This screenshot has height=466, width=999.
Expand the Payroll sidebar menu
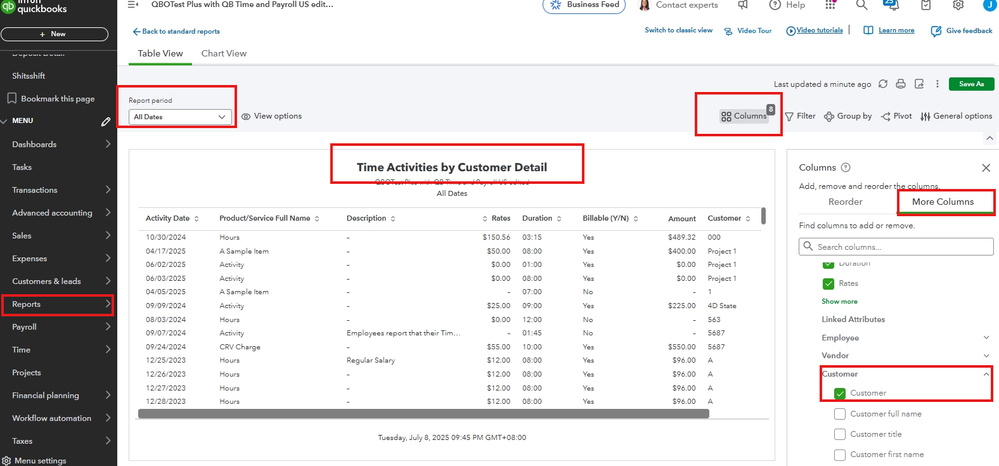(108, 327)
